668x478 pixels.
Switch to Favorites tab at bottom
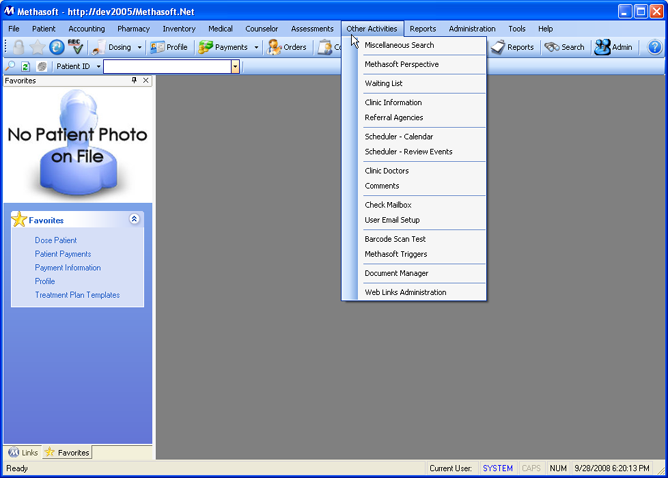(67, 452)
